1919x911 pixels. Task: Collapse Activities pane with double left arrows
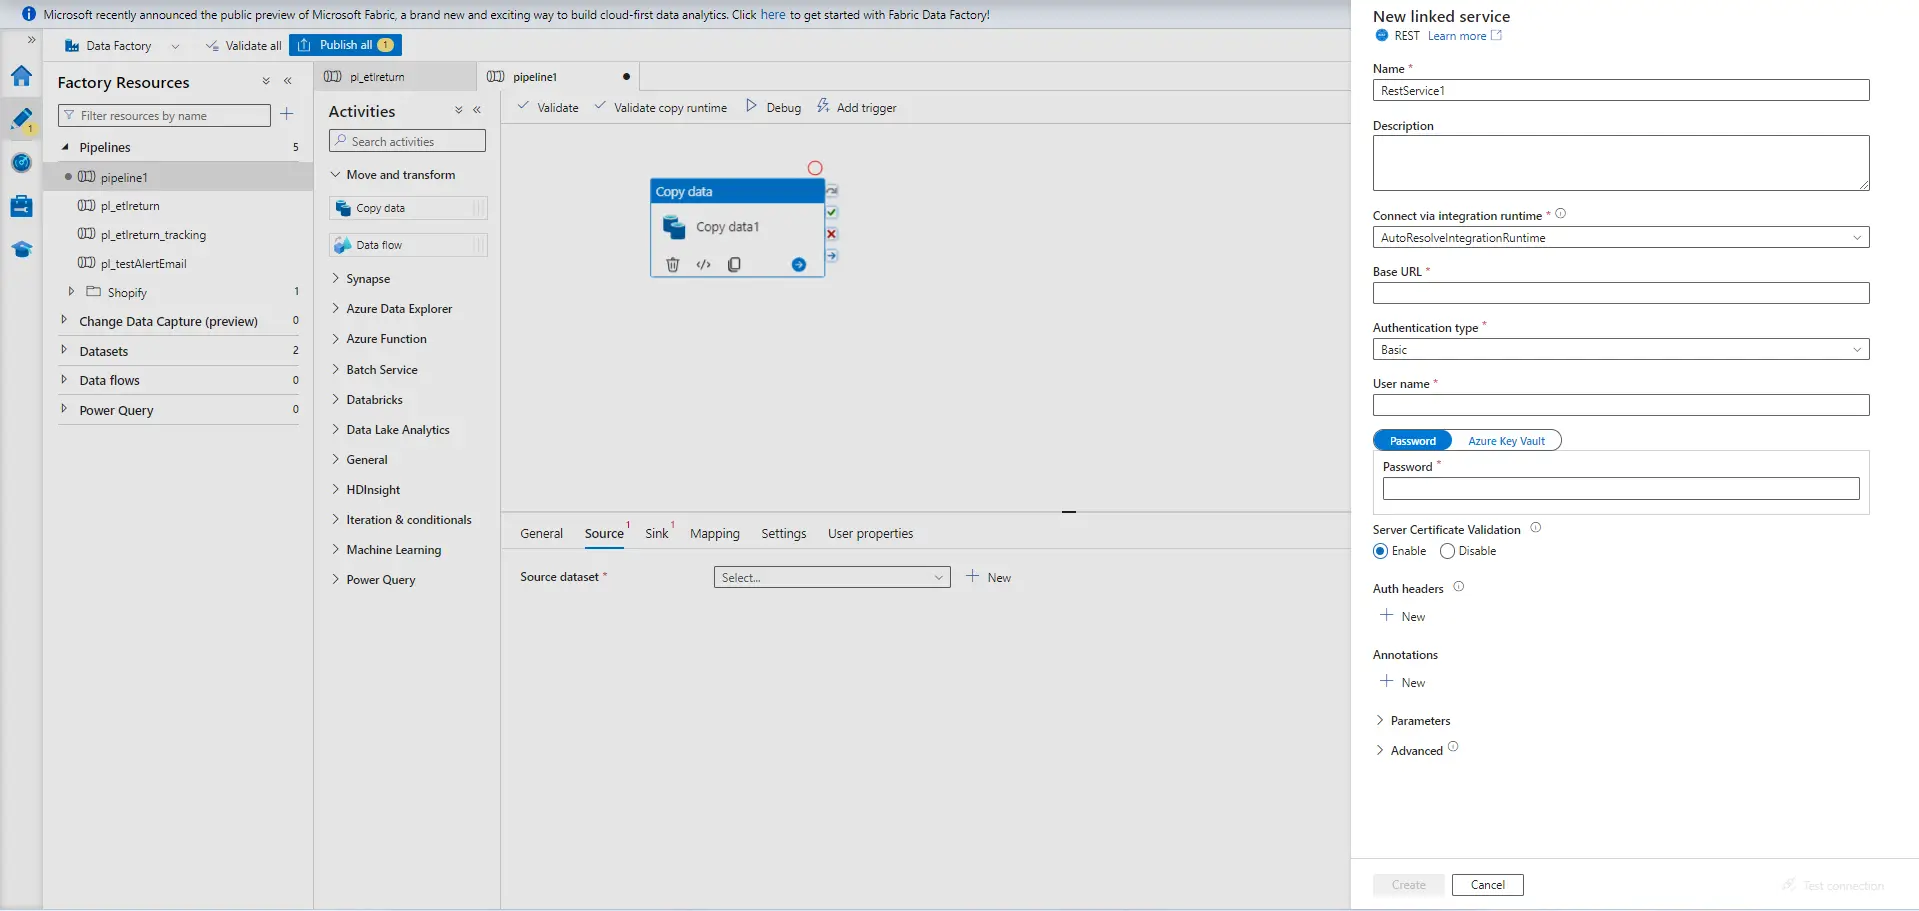(x=477, y=110)
